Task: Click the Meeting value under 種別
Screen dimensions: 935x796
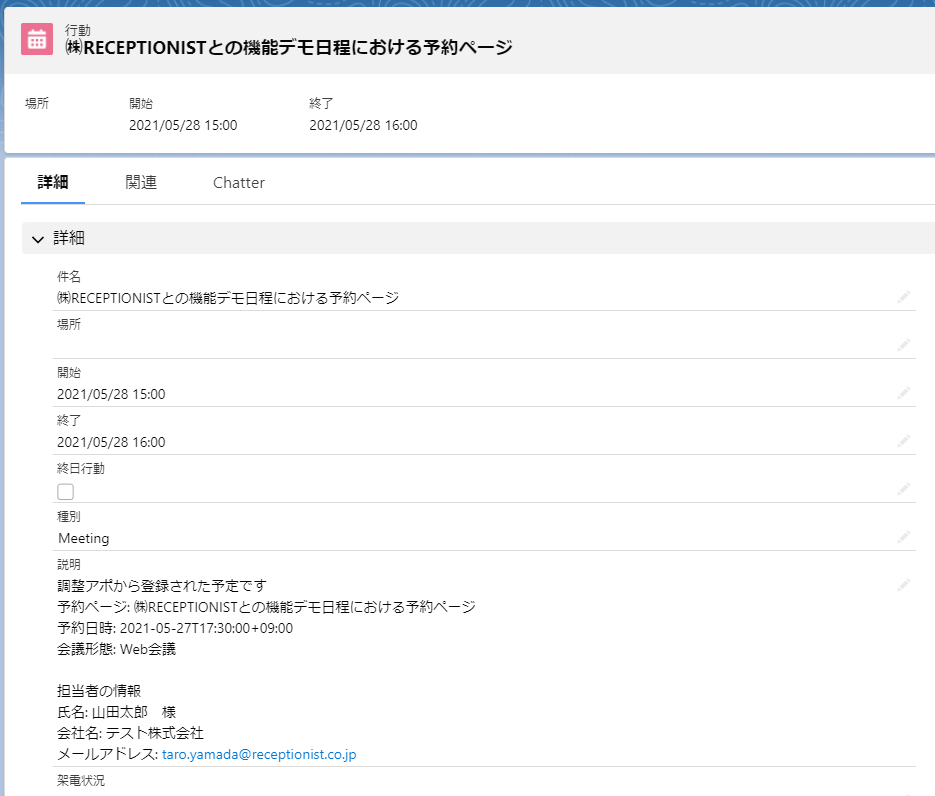Action: [84, 538]
